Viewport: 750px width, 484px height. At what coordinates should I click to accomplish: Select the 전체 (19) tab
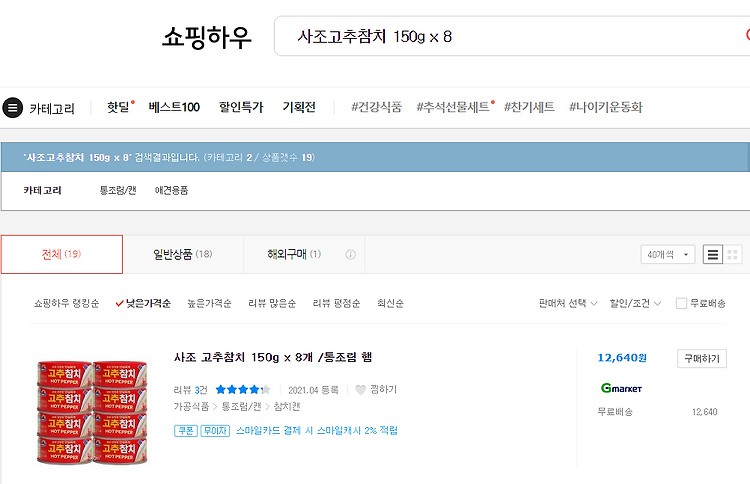click(x=62, y=254)
